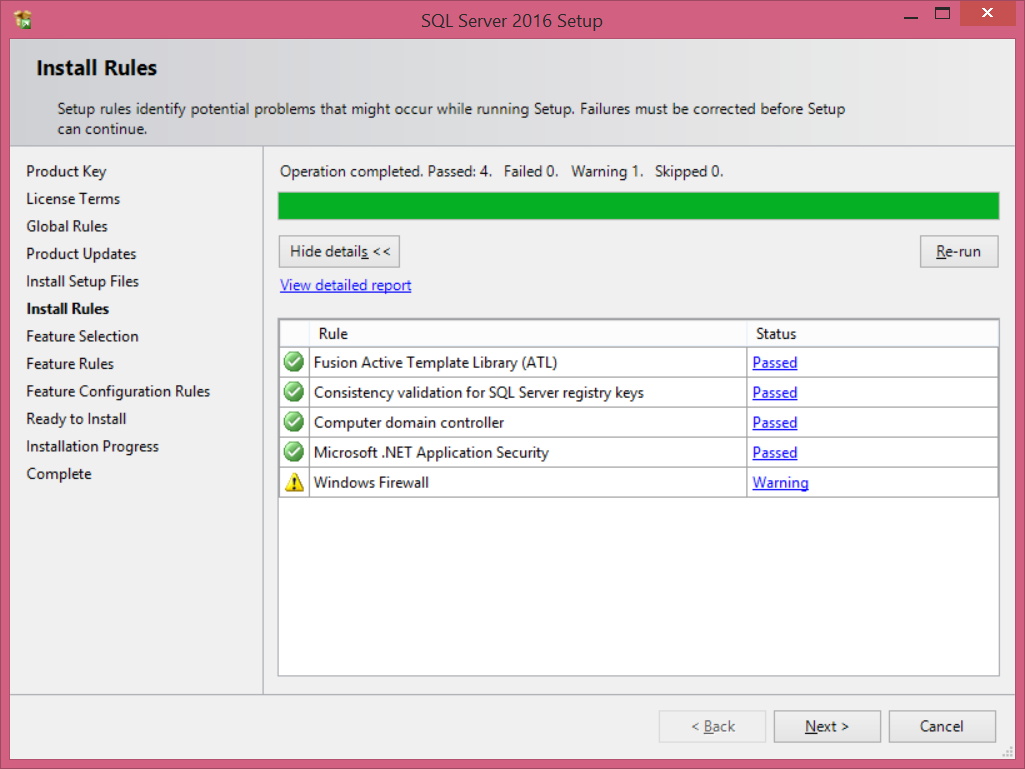Select Complete step in sidebar
The width and height of the screenshot is (1025, 769).
click(x=59, y=473)
